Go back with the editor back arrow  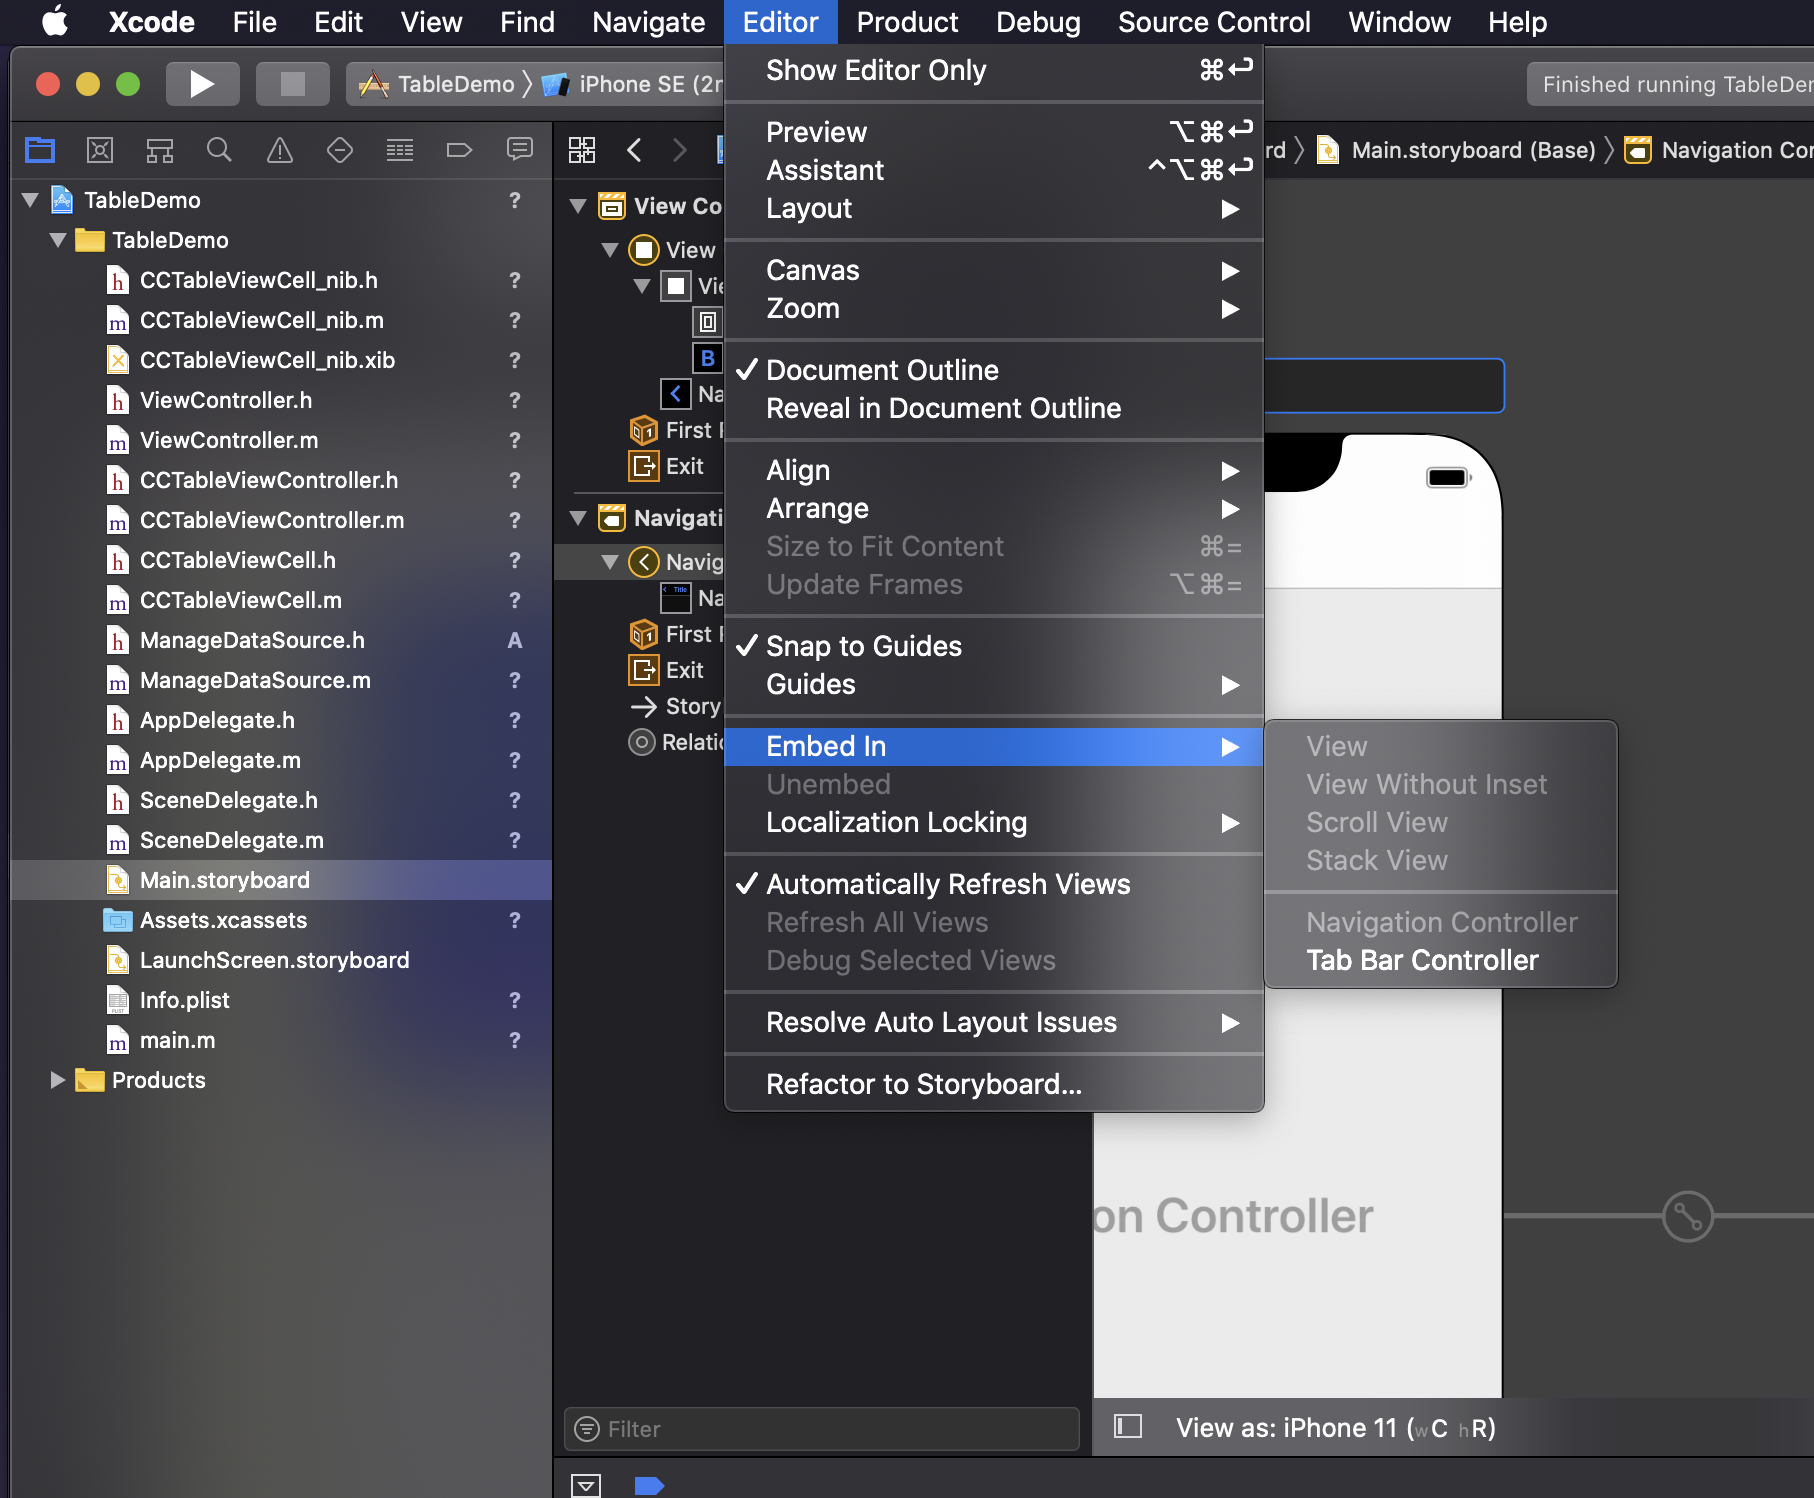pyautogui.click(x=634, y=151)
